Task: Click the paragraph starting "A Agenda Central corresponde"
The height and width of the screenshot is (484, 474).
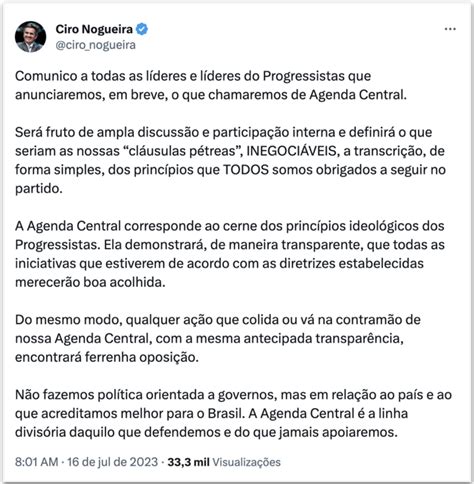Action: [230, 254]
